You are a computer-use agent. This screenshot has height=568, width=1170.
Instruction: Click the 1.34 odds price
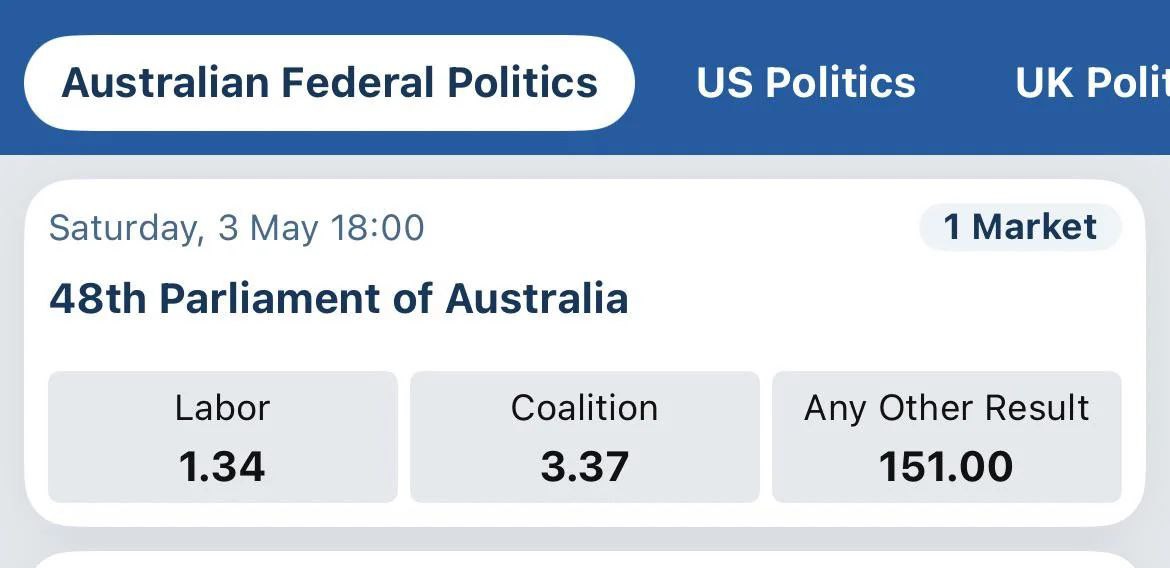click(222, 467)
